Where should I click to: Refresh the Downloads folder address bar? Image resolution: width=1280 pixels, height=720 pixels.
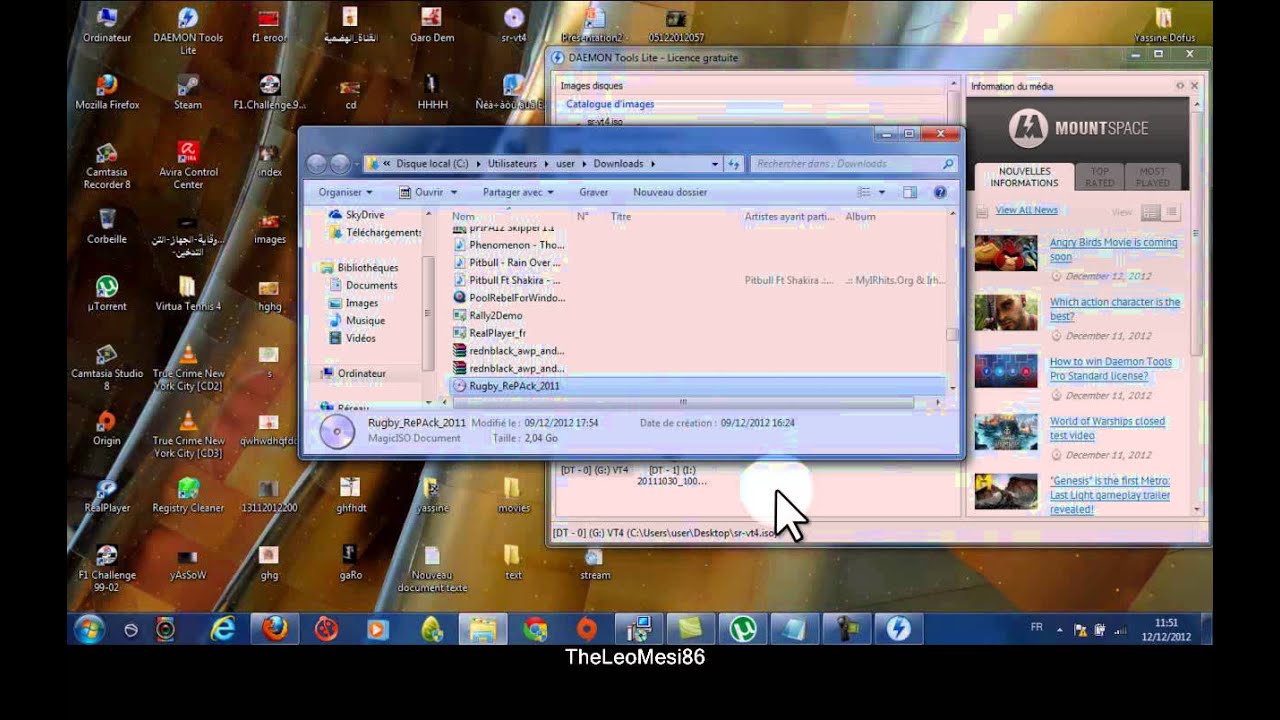point(734,164)
